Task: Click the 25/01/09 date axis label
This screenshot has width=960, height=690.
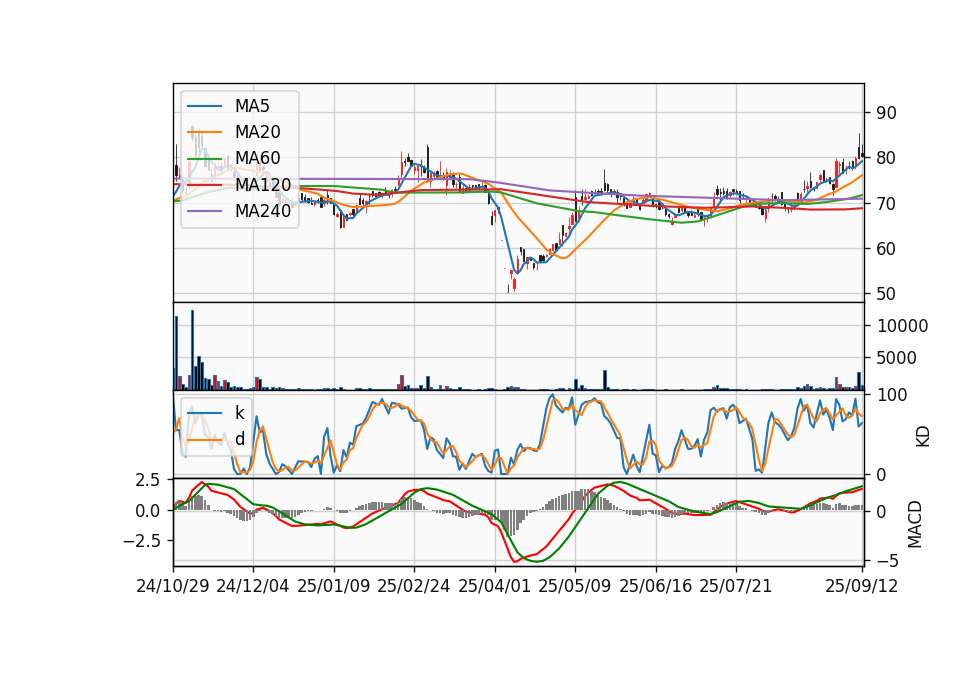Action: pyautogui.click(x=334, y=586)
